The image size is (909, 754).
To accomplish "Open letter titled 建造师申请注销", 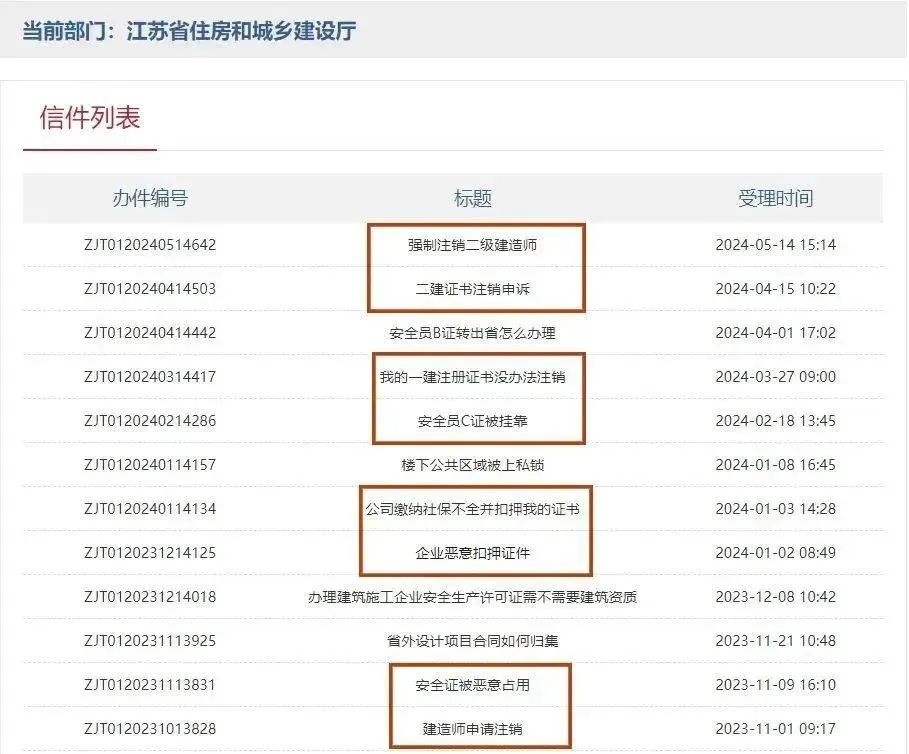I will point(472,729).
